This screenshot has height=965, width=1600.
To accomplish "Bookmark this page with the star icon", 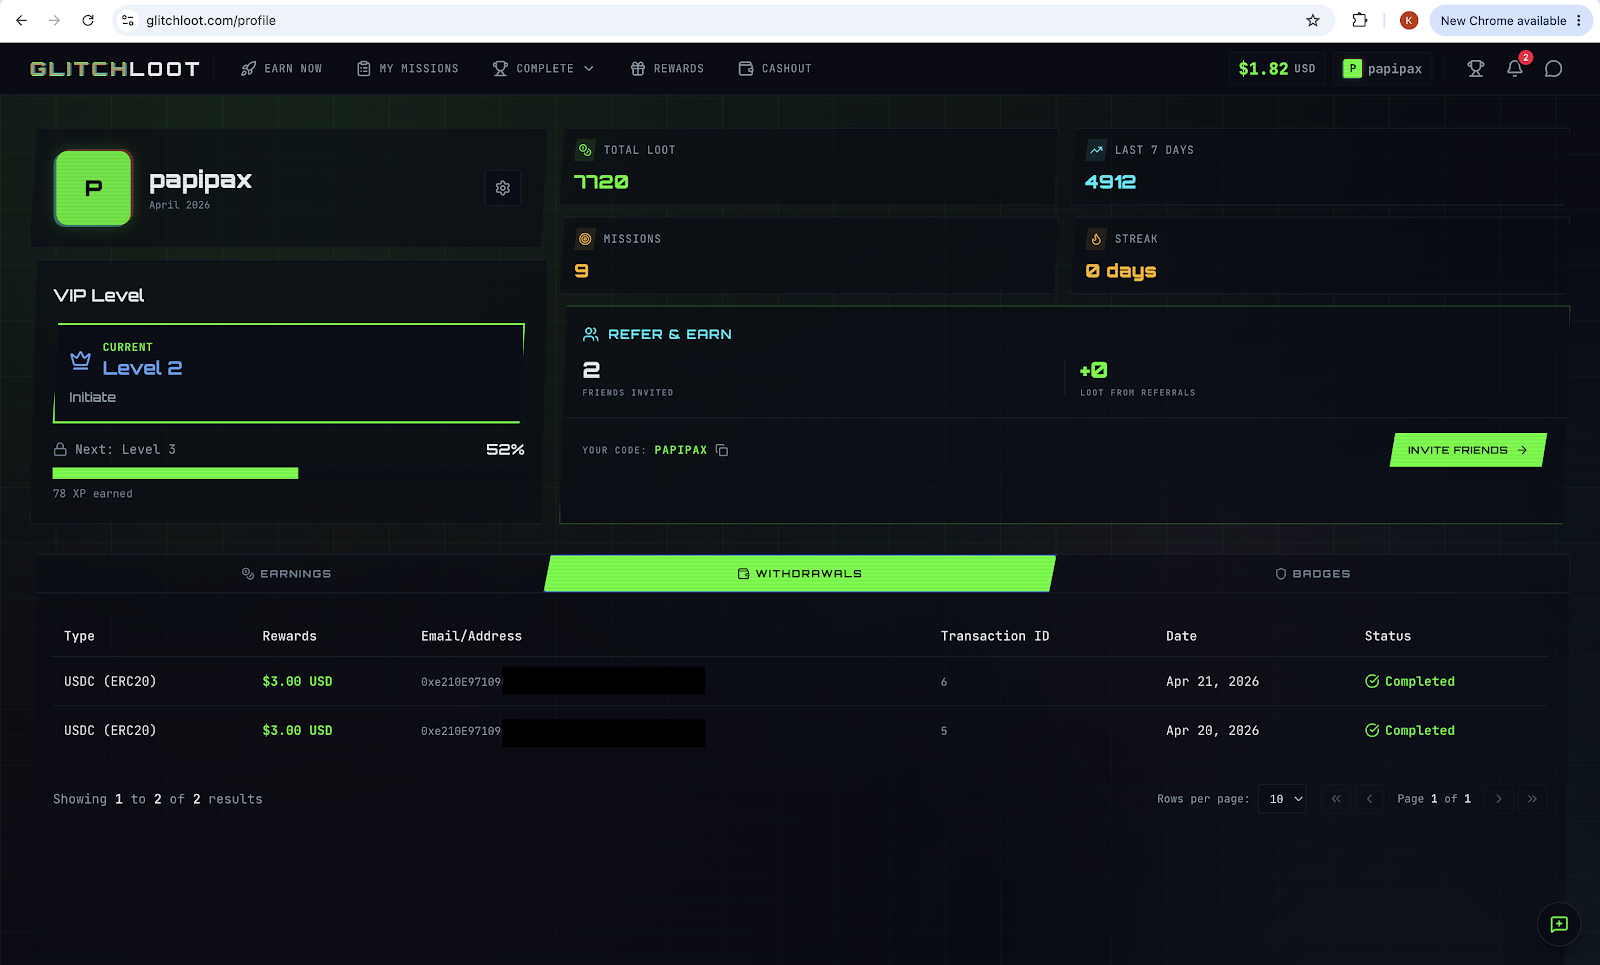I will click(x=1313, y=20).
